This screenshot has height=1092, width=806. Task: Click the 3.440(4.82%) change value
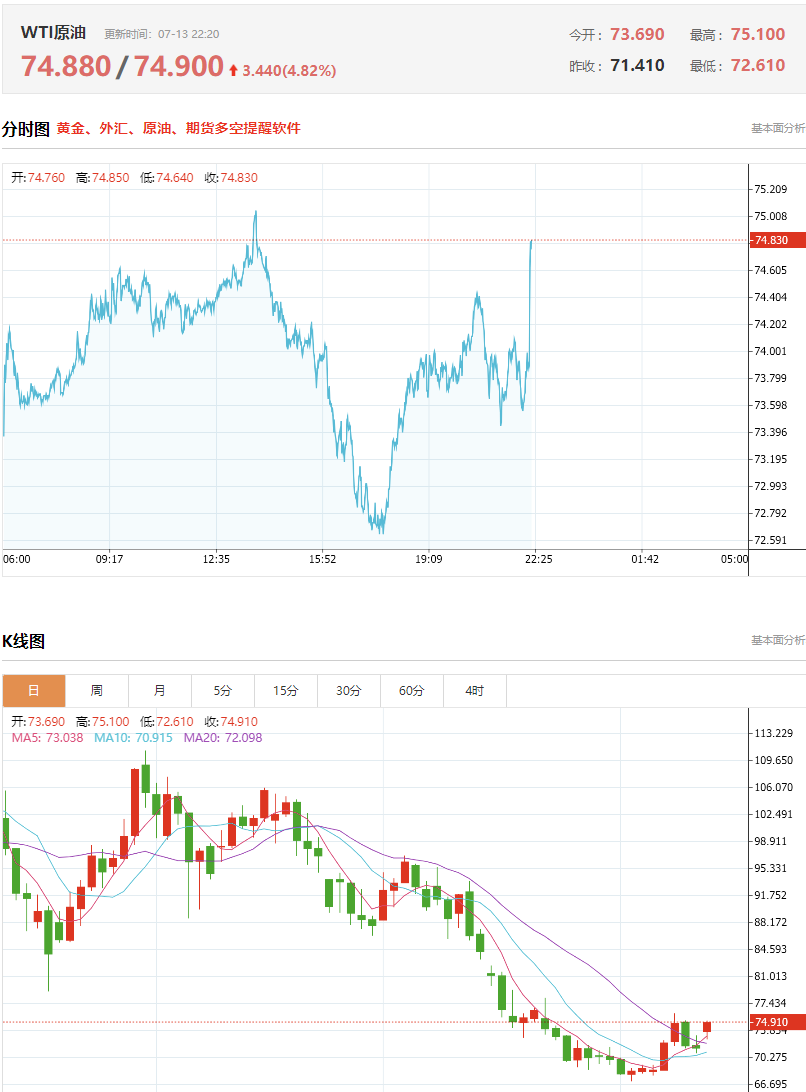pos(289,70)
